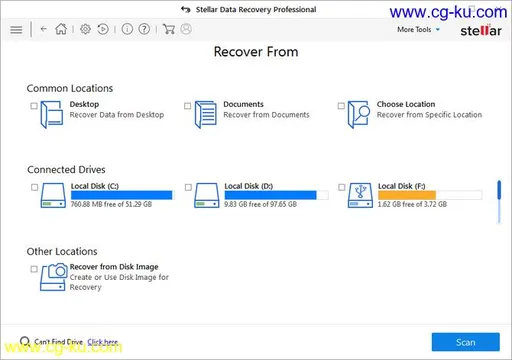Check the Local Disk (F:) checkbox
The image size is (512, 360).
(342, 187)
